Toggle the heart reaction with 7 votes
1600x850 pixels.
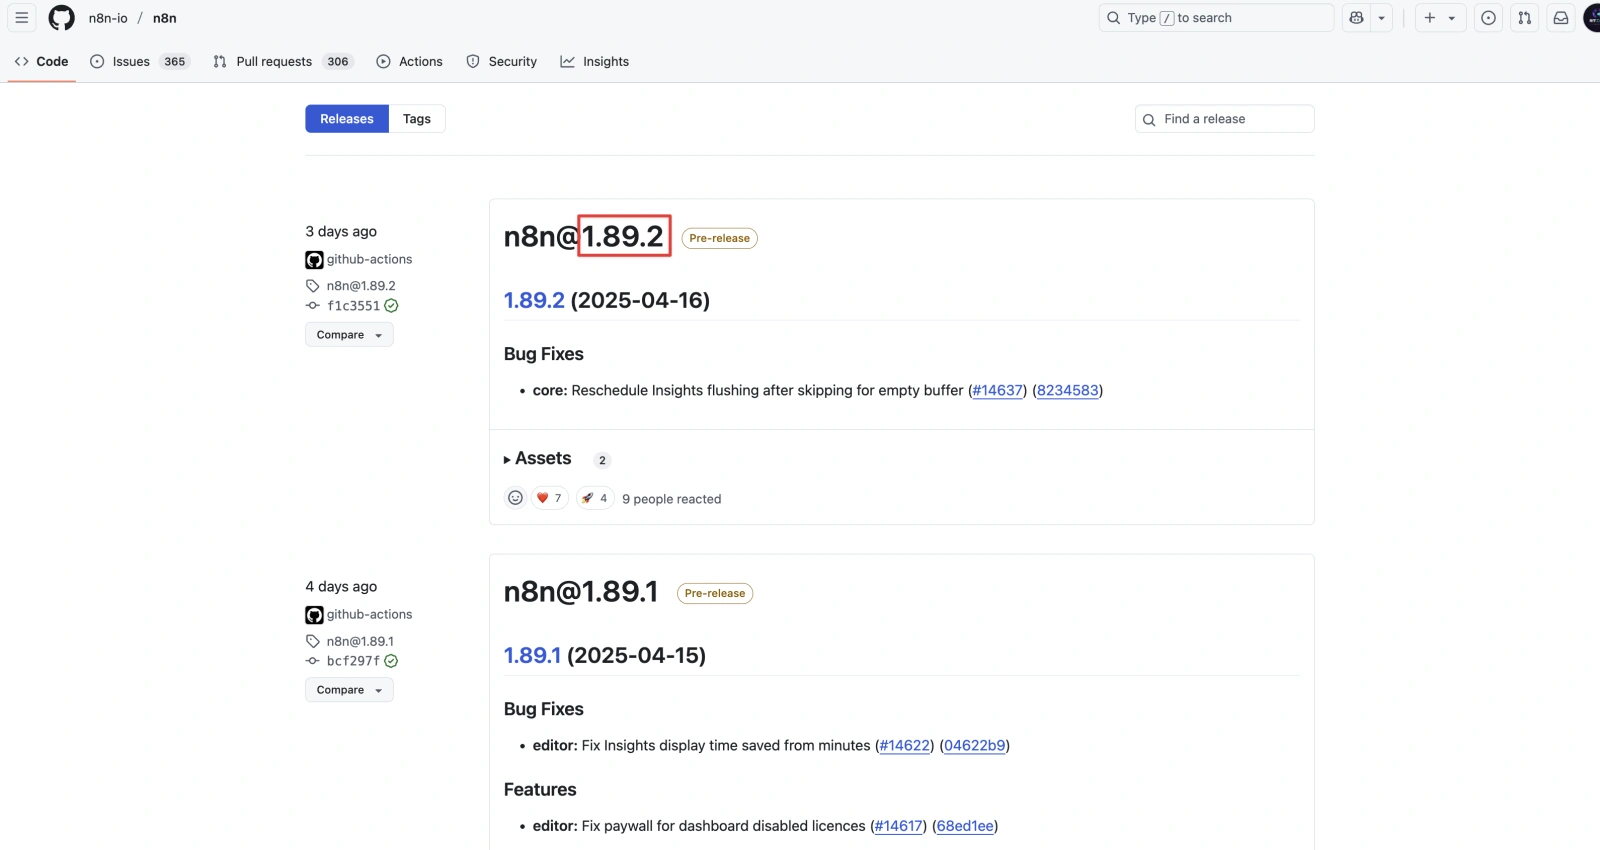click(549, 498)
